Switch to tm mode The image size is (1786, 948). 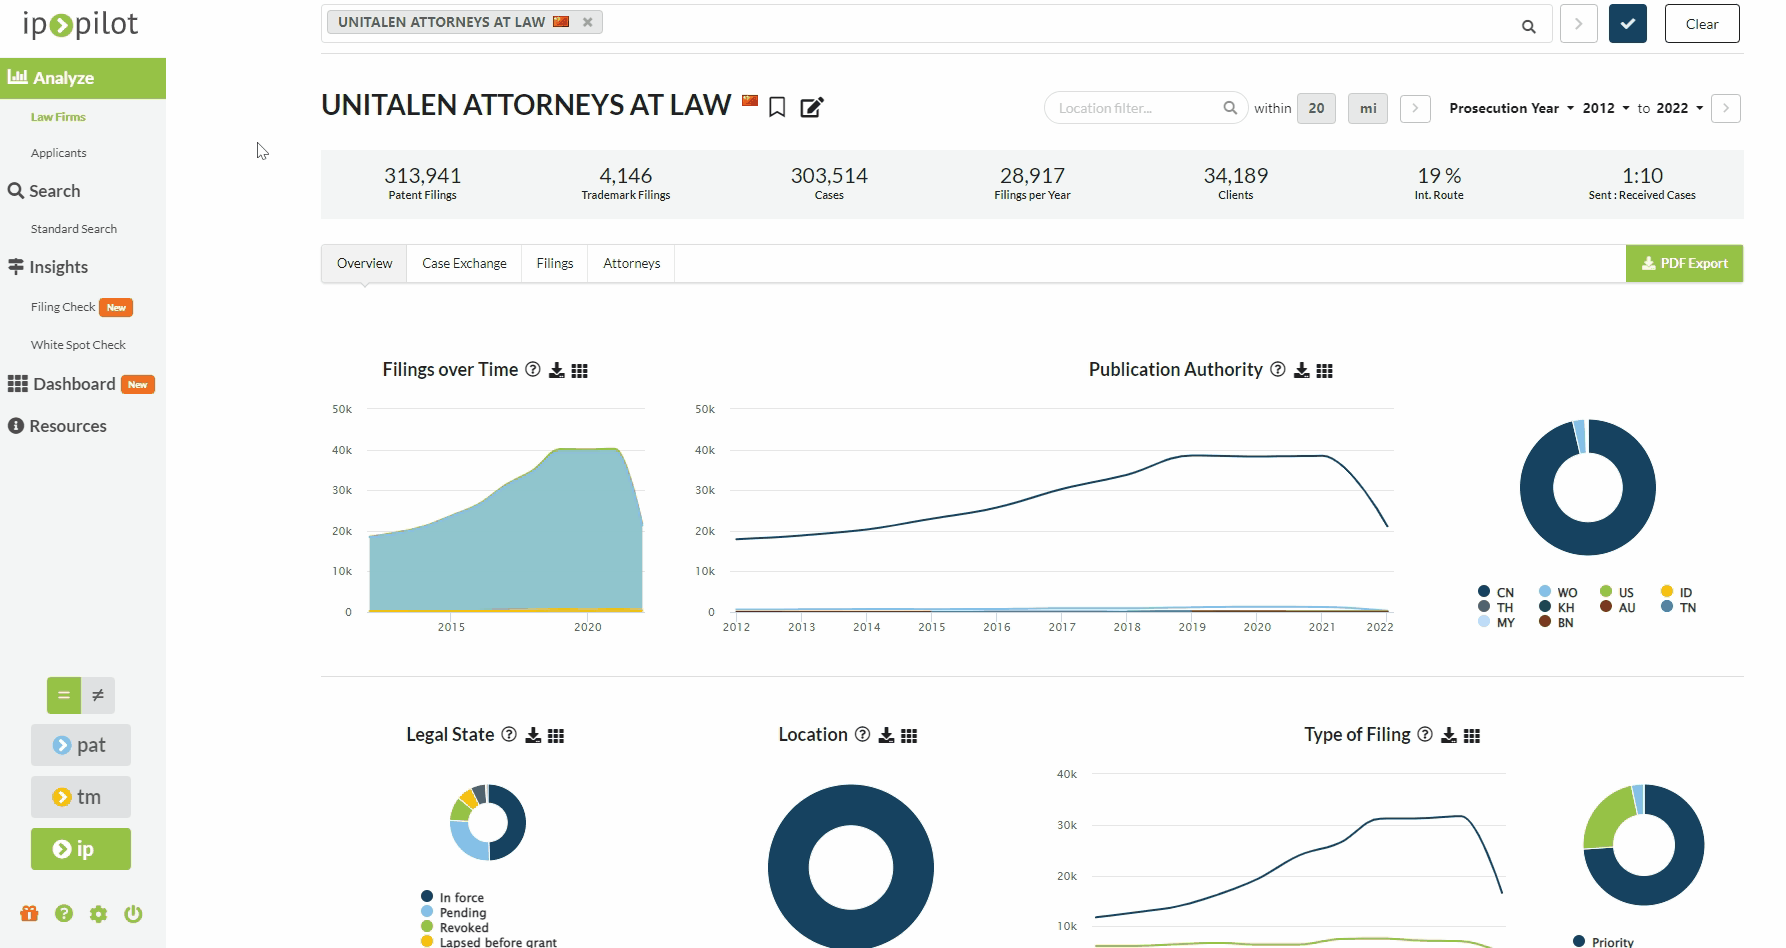pos(81,797)
